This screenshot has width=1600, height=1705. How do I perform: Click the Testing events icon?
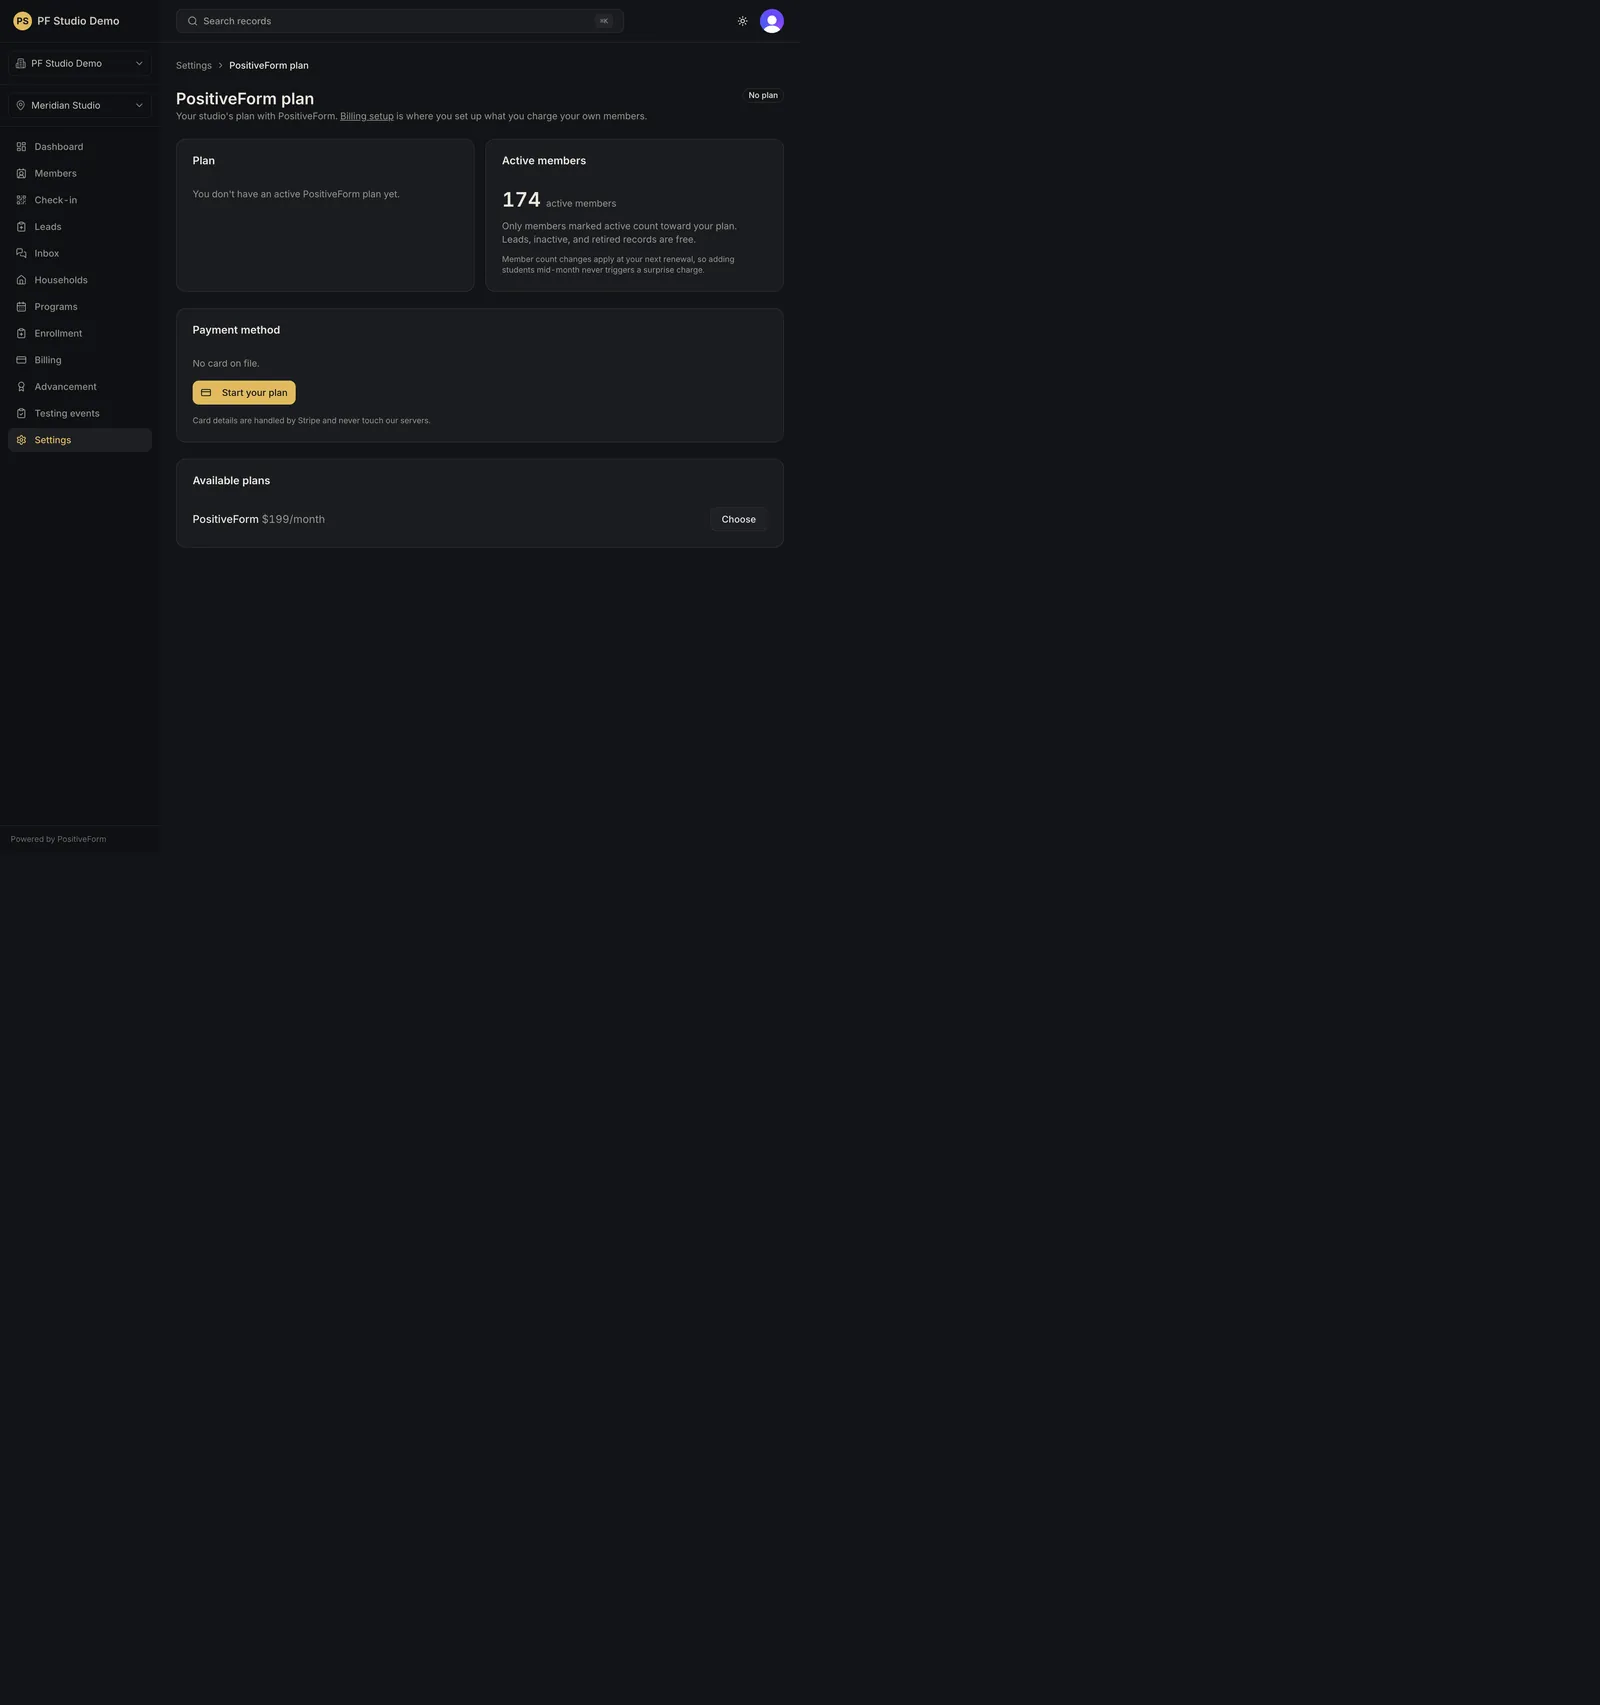(x=21, y=414)
